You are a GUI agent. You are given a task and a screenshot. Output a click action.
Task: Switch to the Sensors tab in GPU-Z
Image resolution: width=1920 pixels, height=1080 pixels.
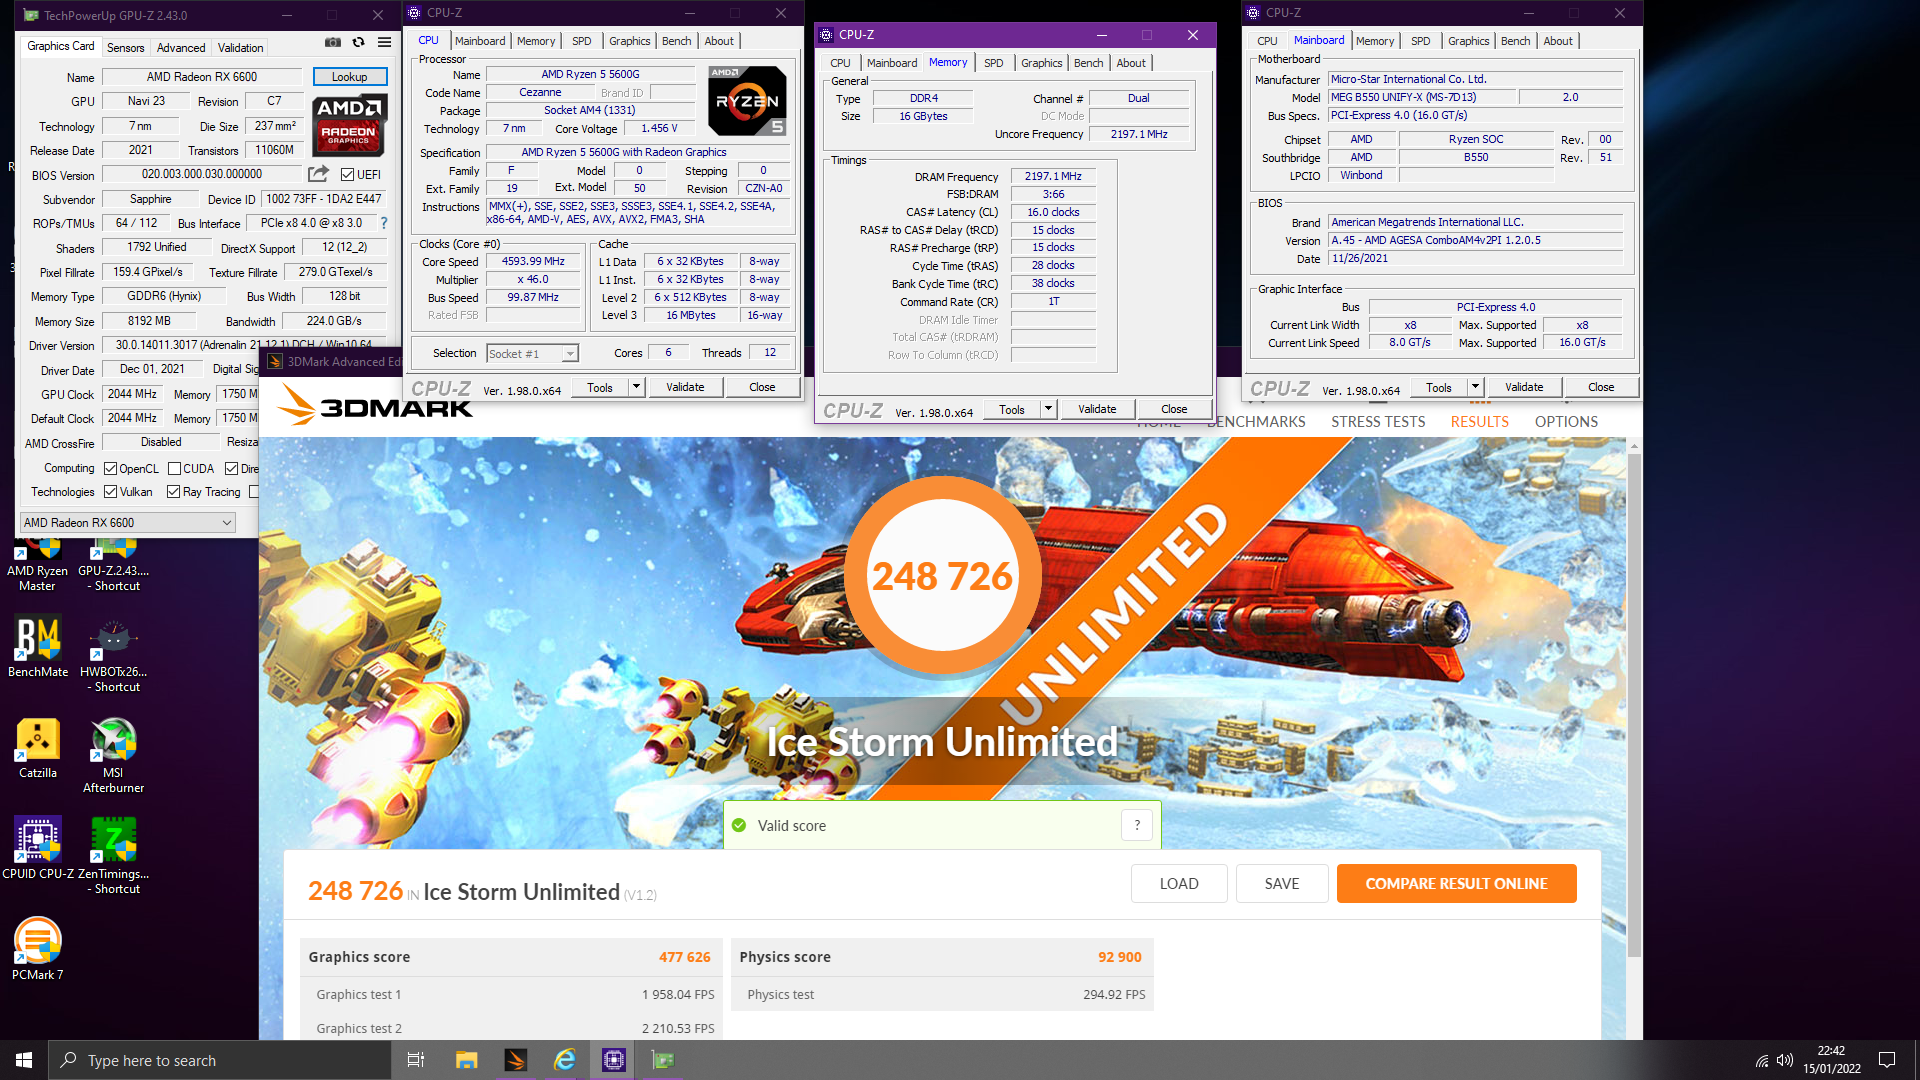pyautogui.click(x=125, y=47)
